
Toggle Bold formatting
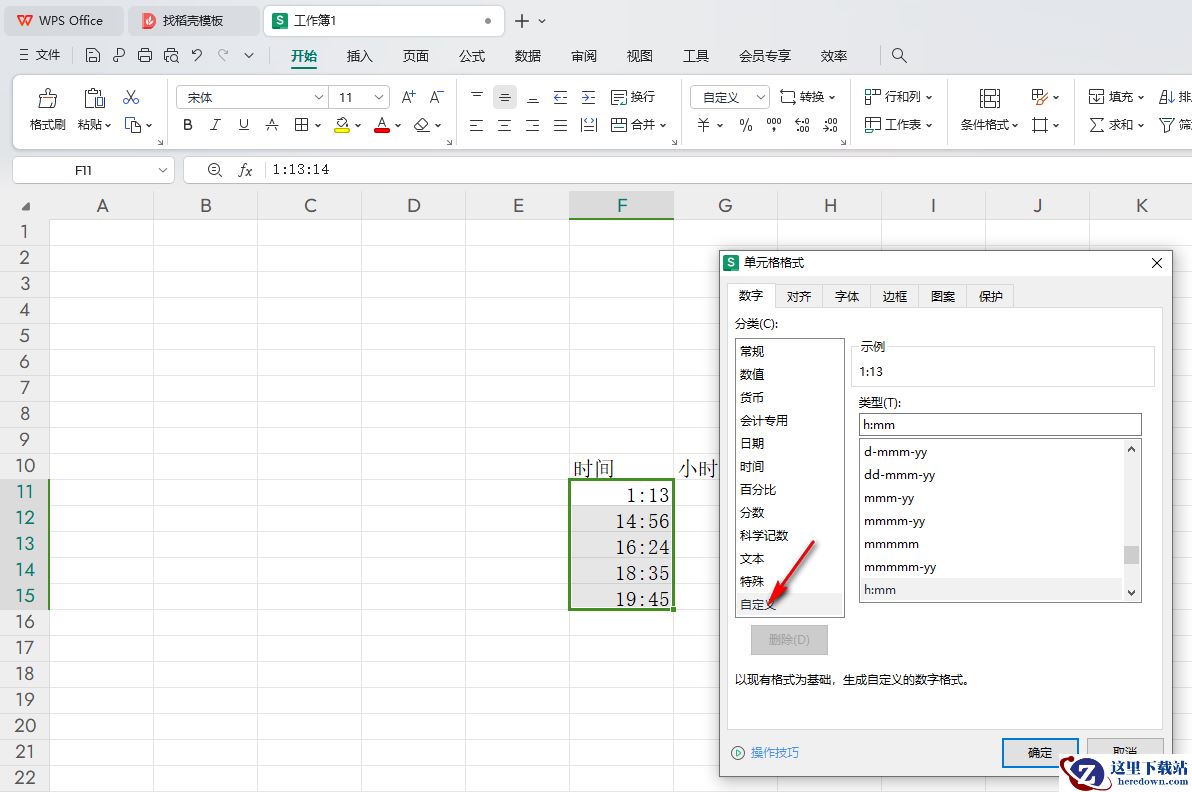pyautogui.click(x=188, y=125)
